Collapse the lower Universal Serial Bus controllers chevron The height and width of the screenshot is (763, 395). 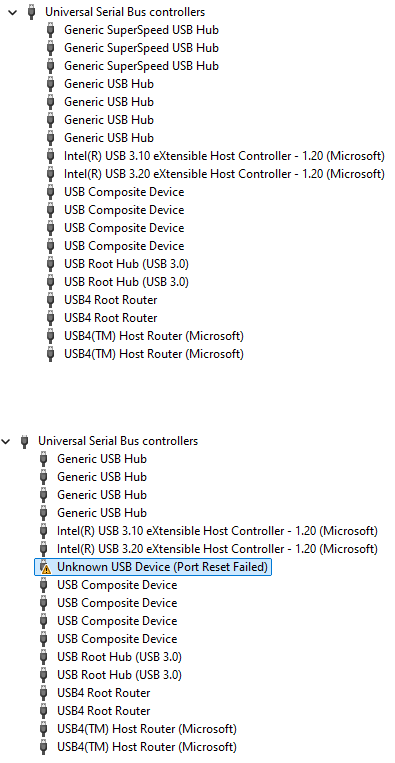6,441
